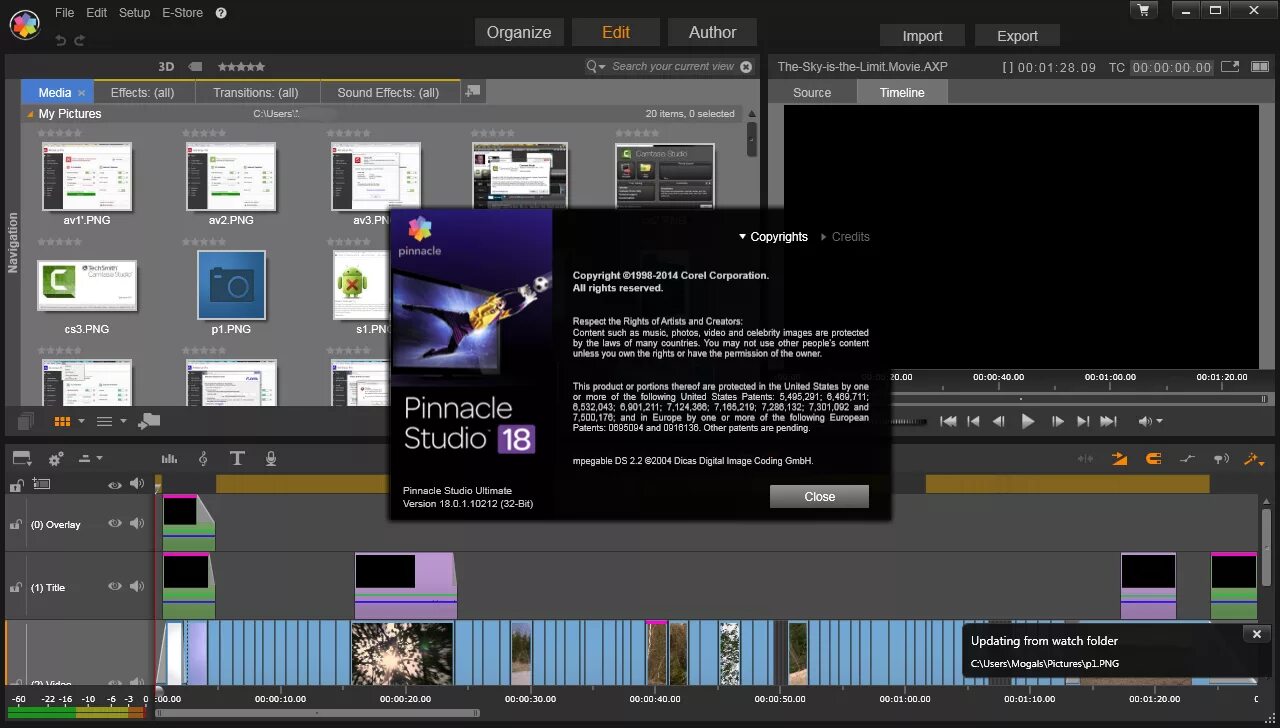Click the tag filter icon beside 3D
1280x728 pixels.
pos(196,66)
